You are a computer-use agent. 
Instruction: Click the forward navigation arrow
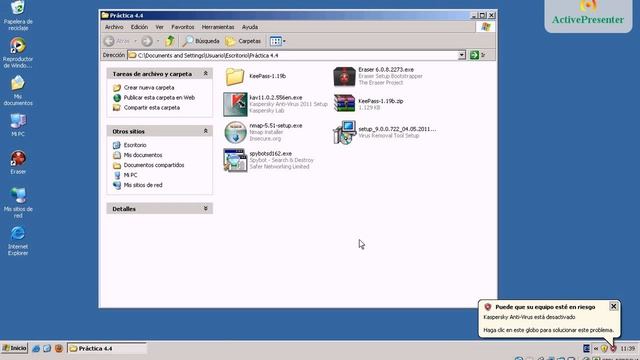coord(147,41)
